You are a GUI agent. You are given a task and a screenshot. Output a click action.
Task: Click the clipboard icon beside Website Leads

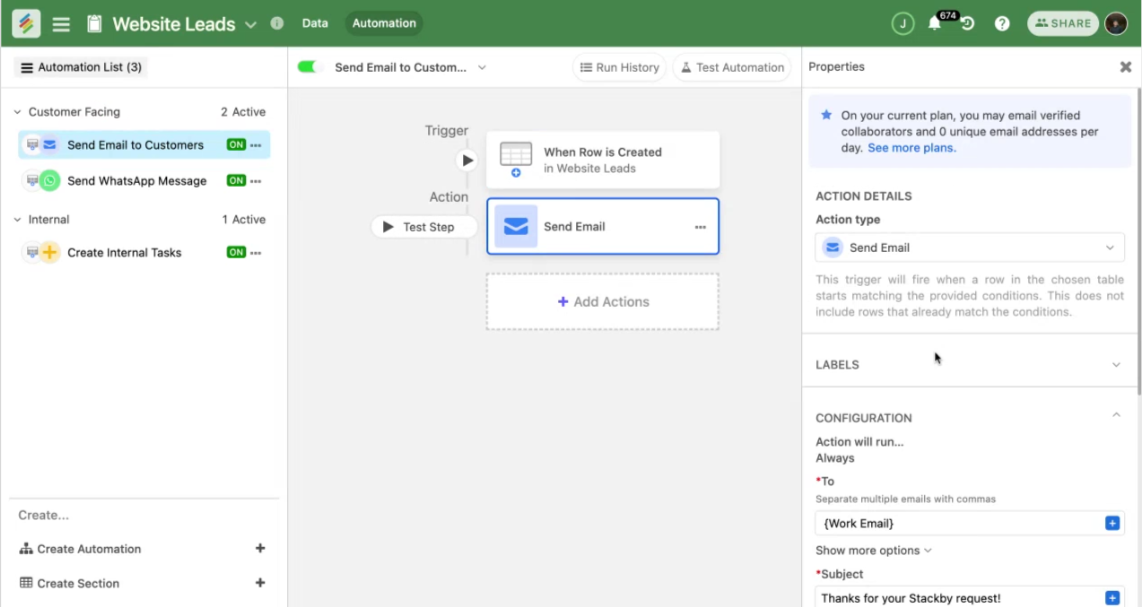click(94, 24)
